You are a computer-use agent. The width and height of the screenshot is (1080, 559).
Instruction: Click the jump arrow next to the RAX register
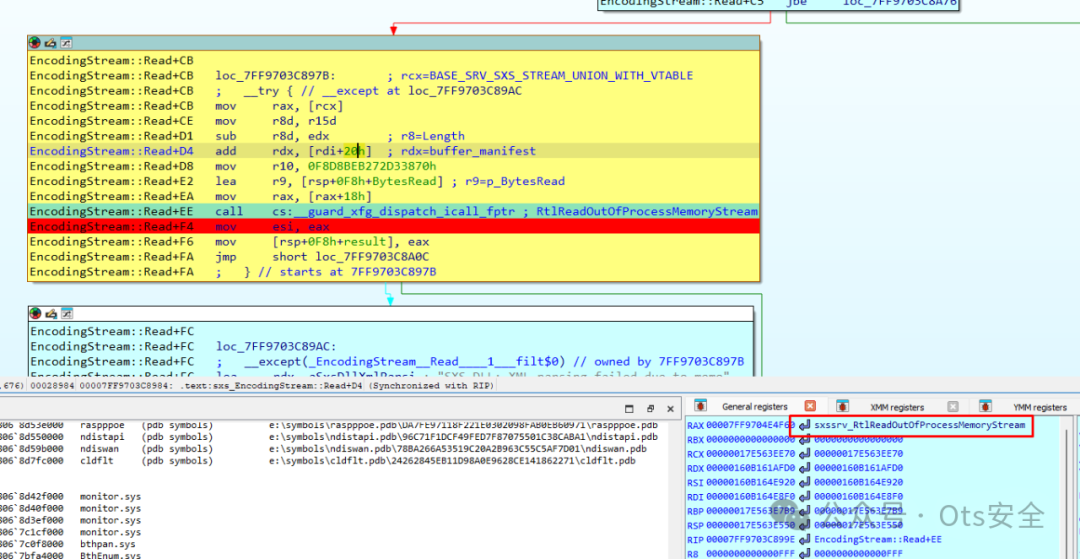804,425
